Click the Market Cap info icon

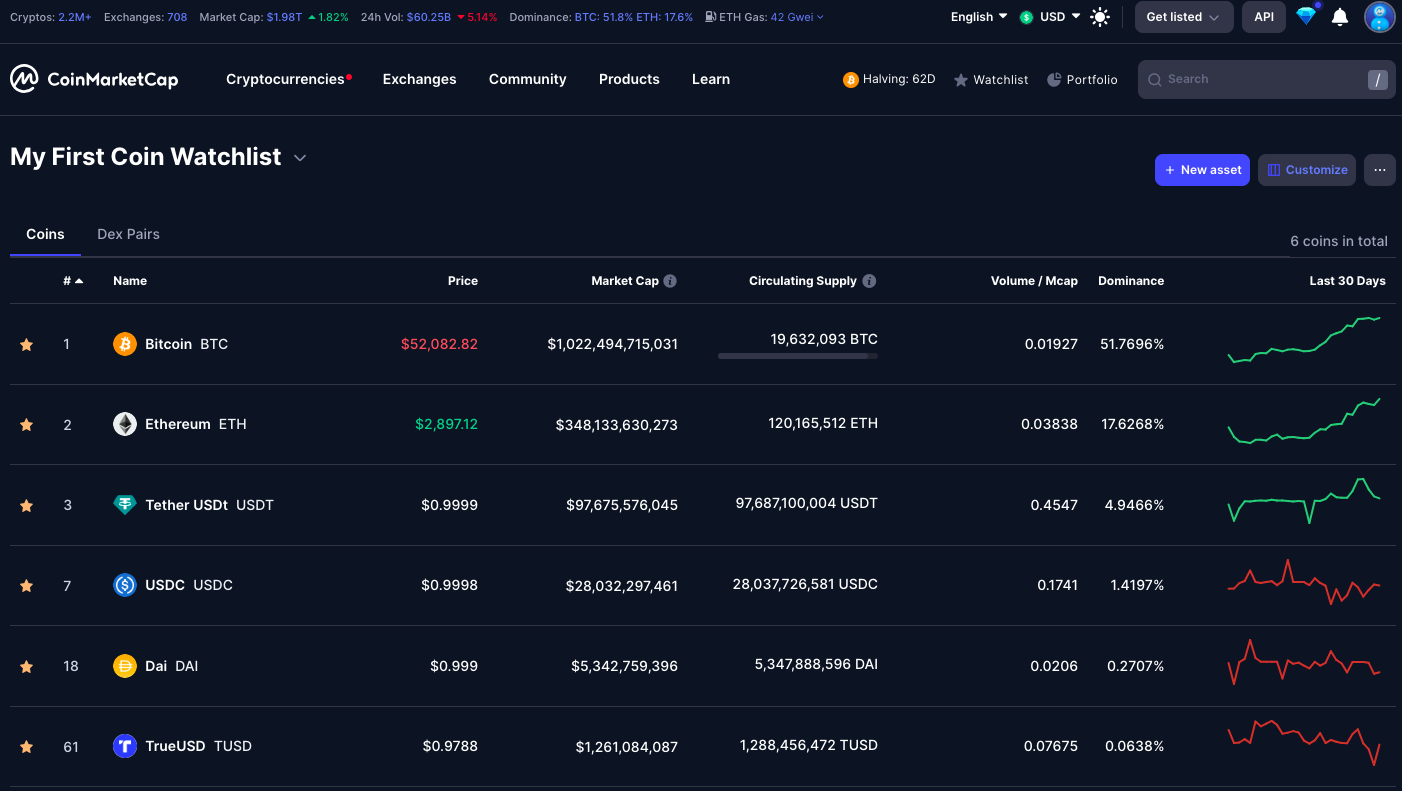tap(670, 281)
